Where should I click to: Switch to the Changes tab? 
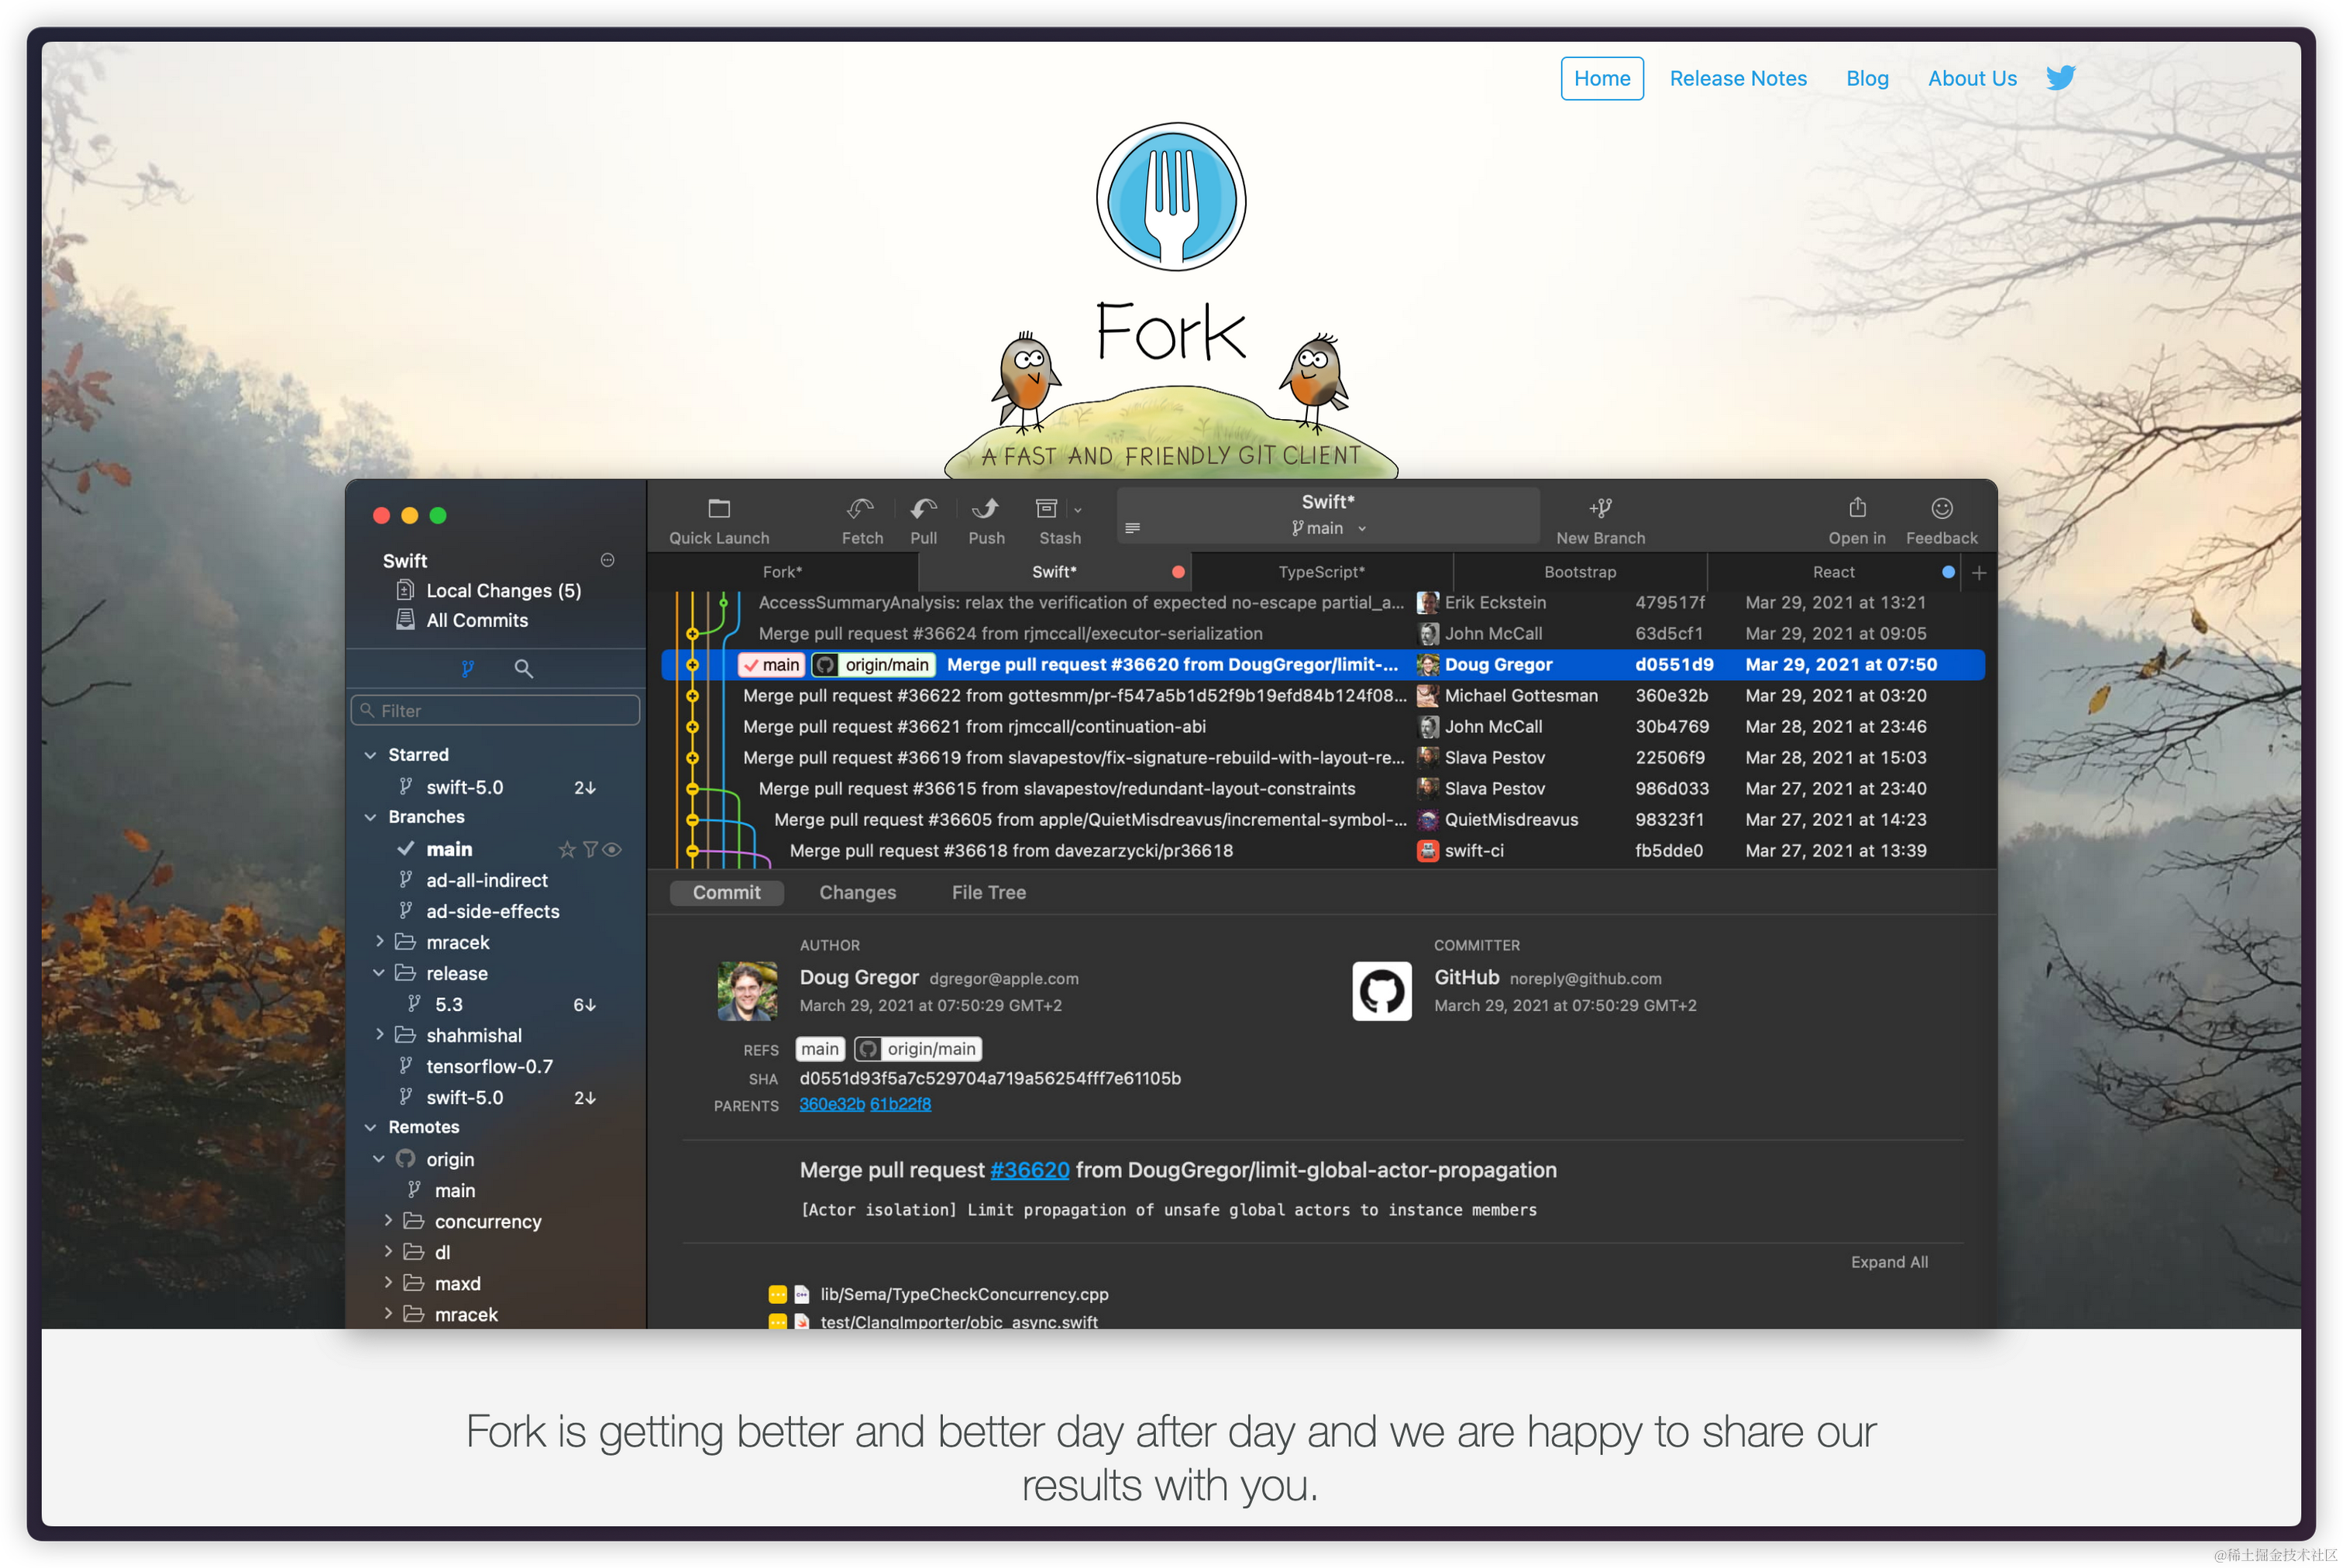point(857,892)
